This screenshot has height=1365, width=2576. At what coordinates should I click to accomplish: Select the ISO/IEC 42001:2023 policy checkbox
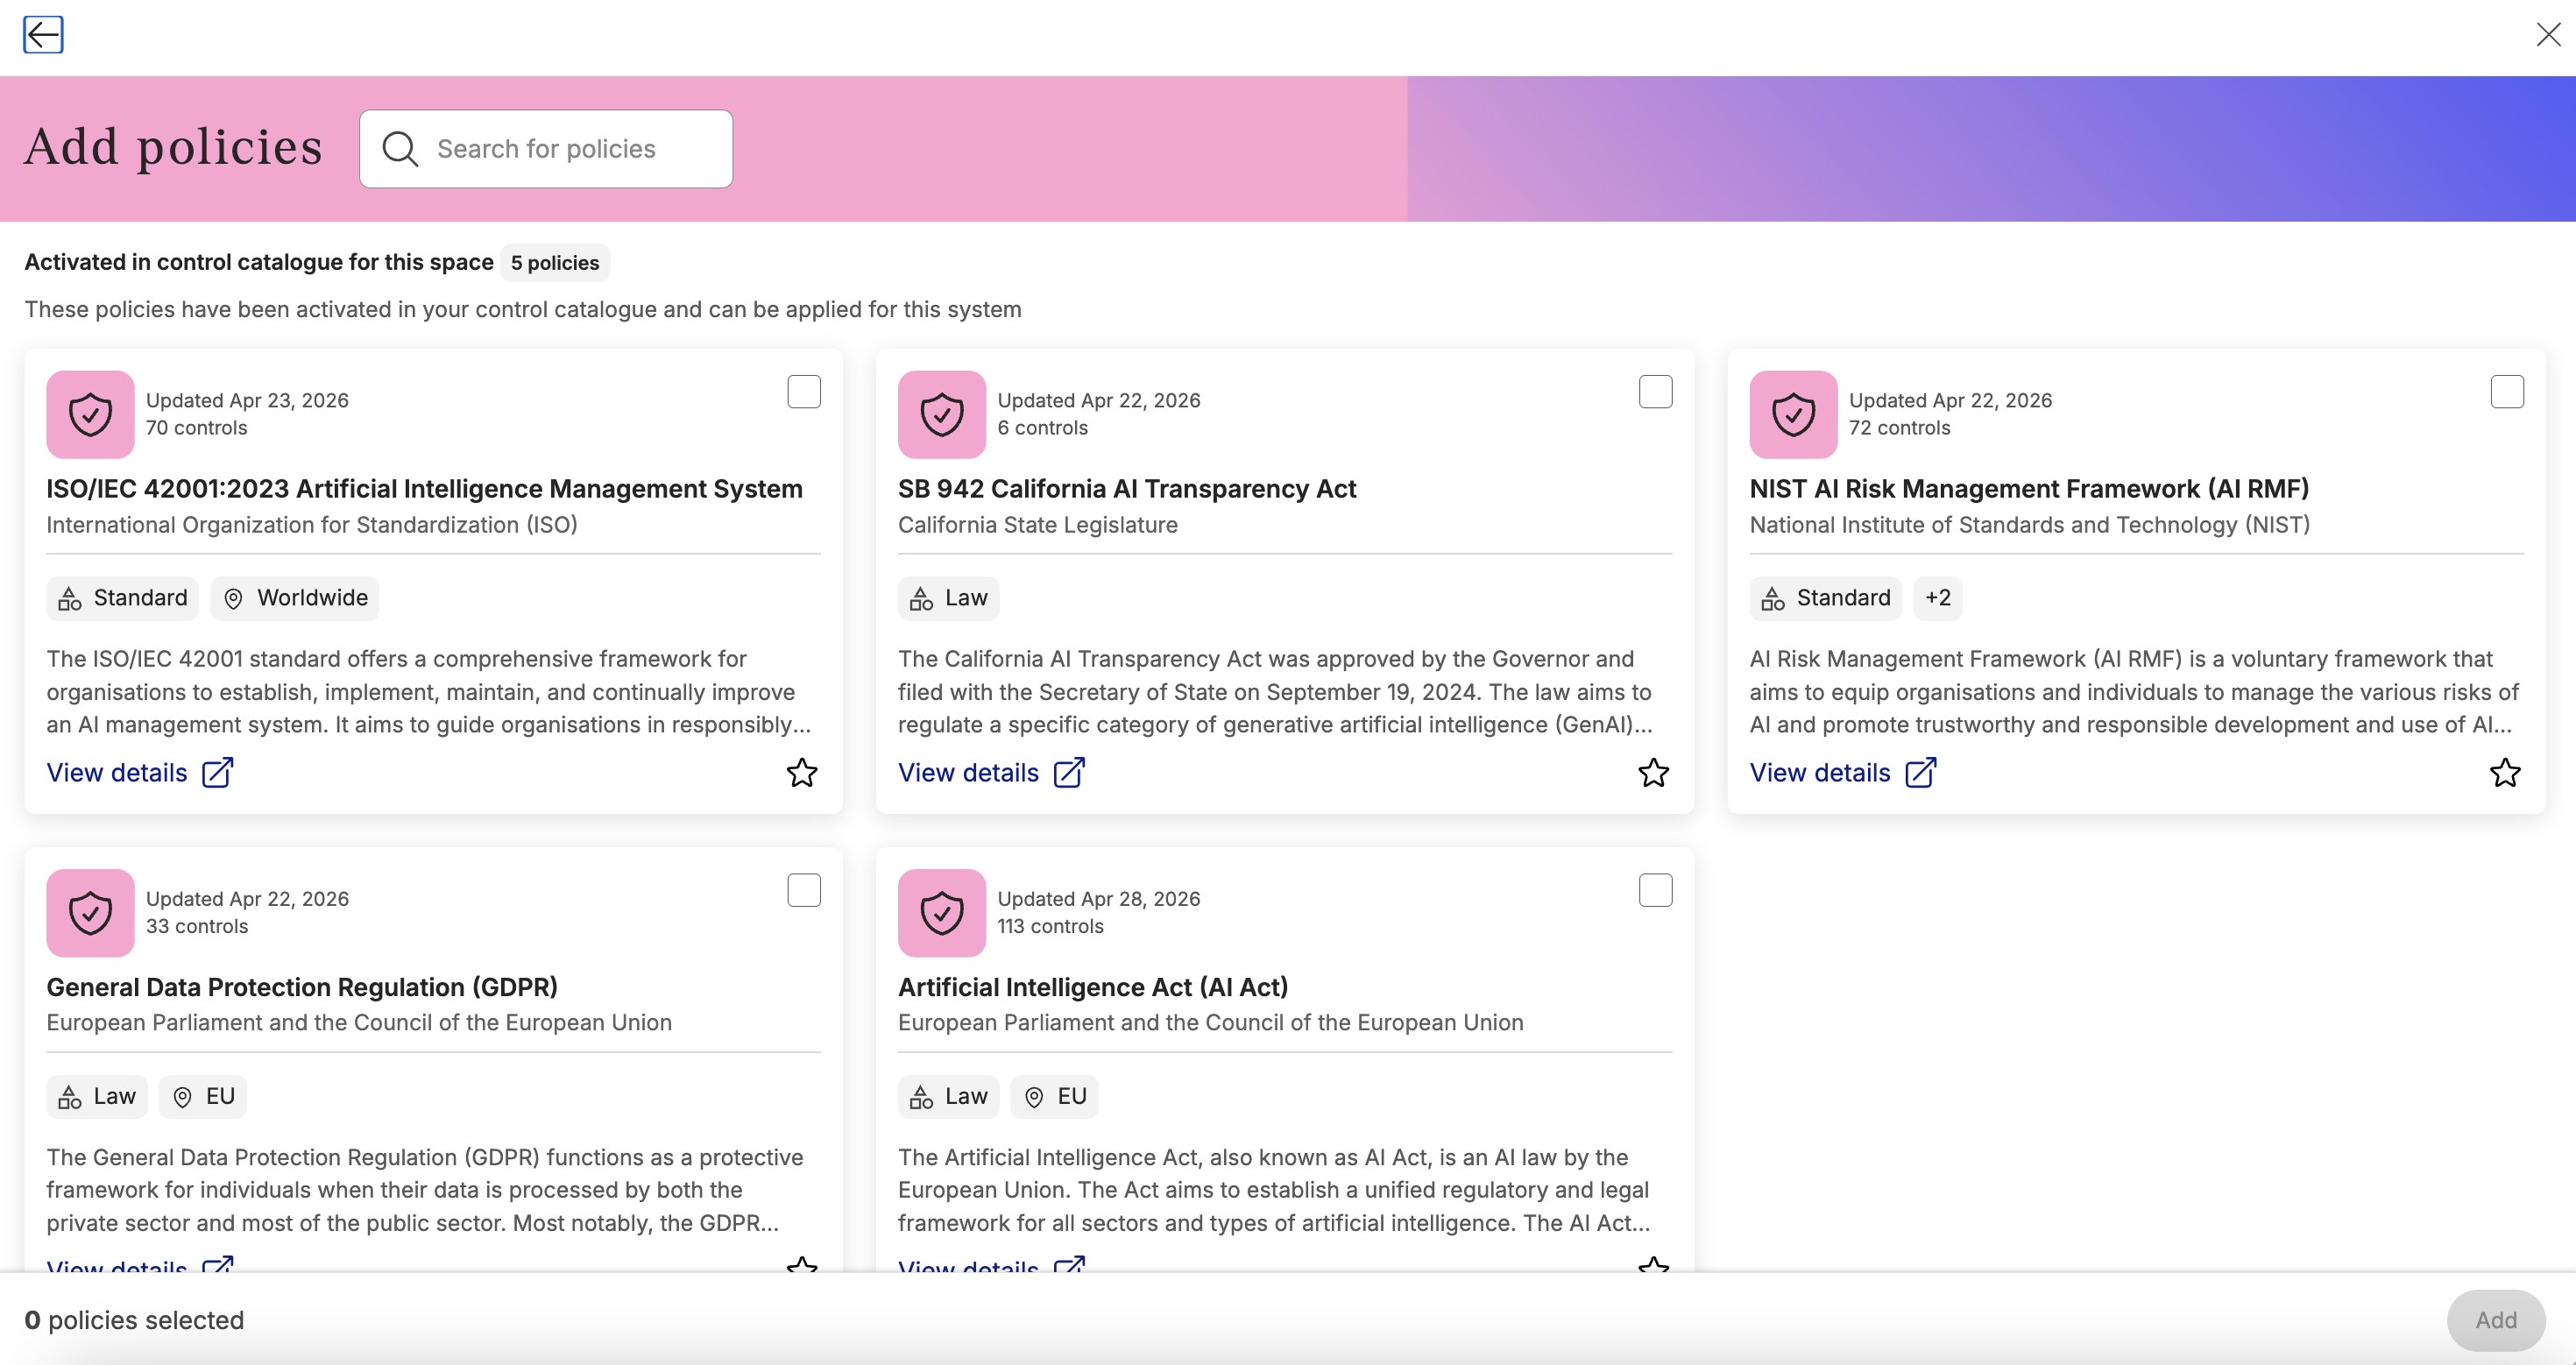[x=804, y=392]
